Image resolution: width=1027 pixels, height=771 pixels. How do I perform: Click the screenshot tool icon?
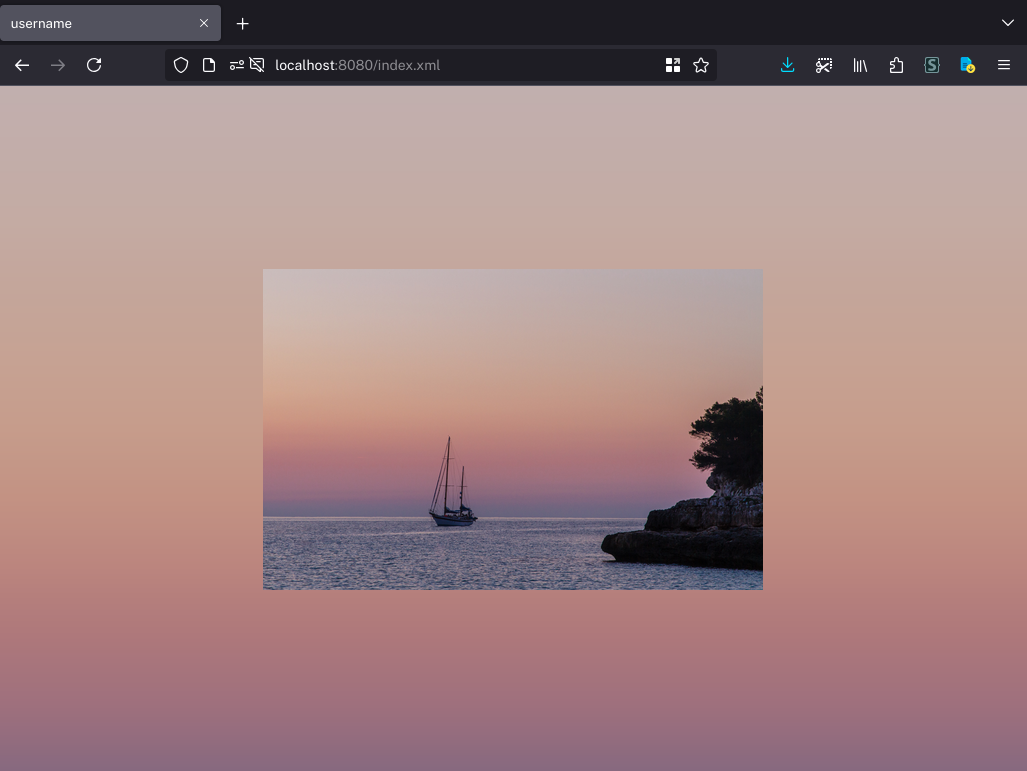[x=824, y=65]
